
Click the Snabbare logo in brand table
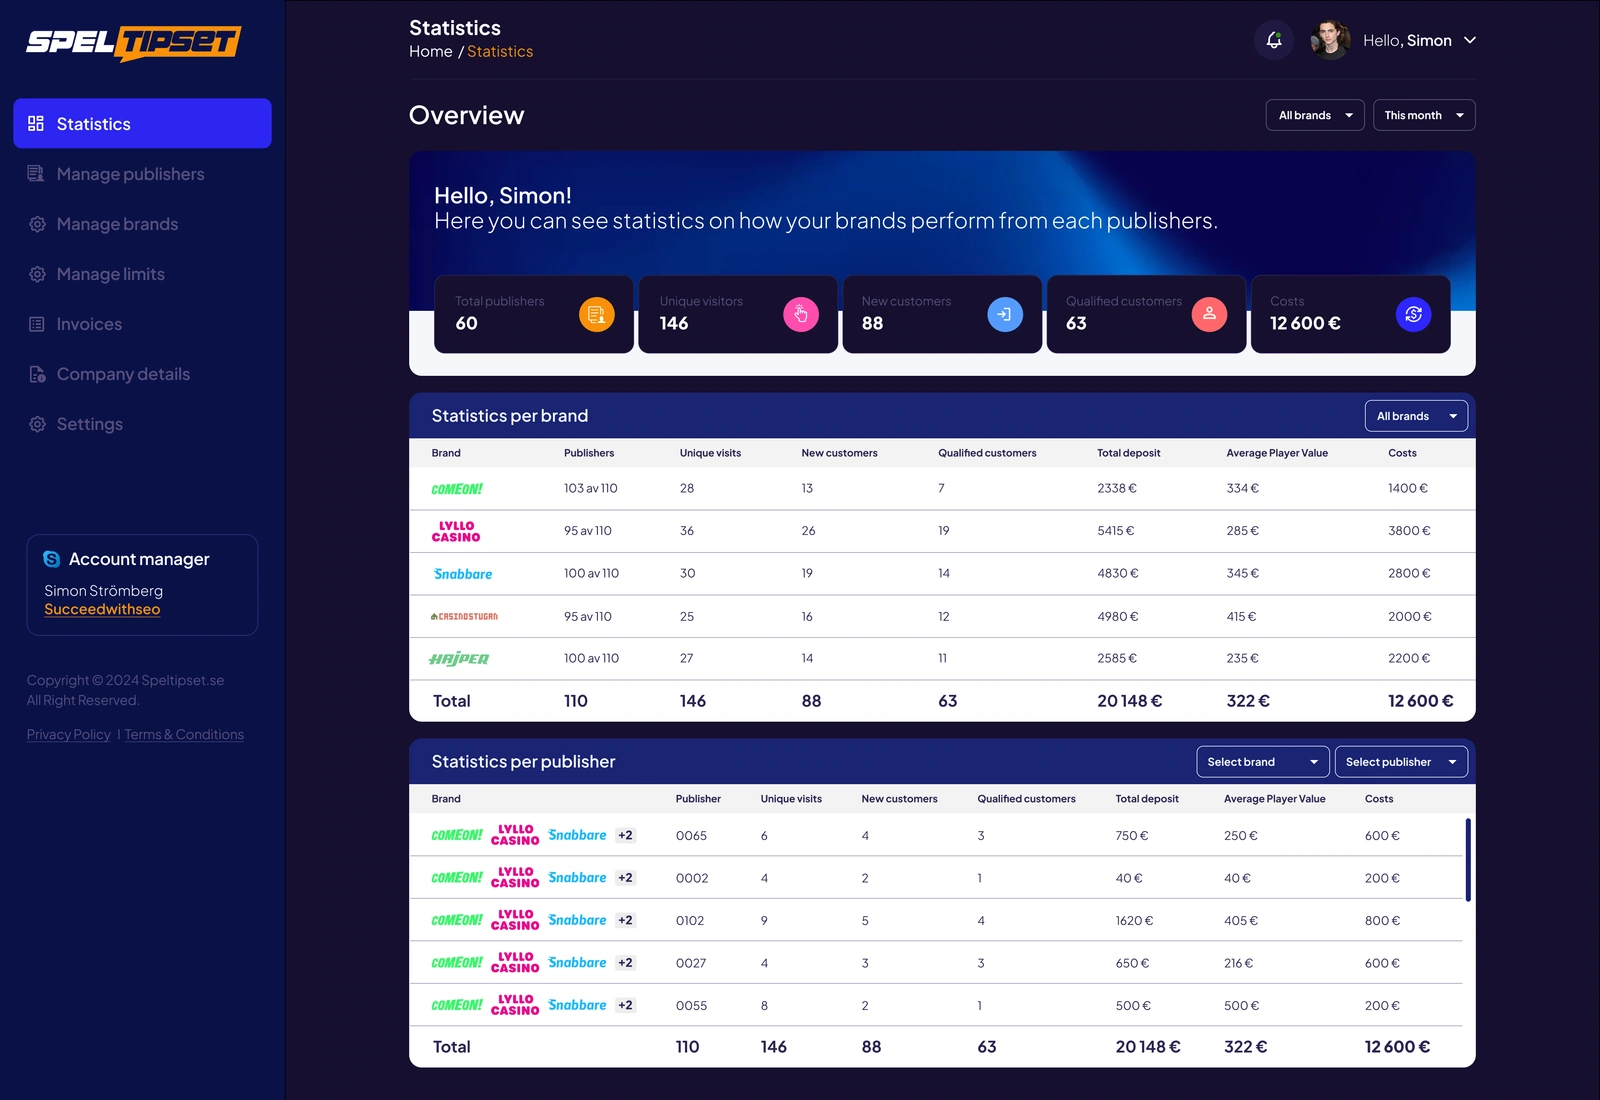click(463, 574)
